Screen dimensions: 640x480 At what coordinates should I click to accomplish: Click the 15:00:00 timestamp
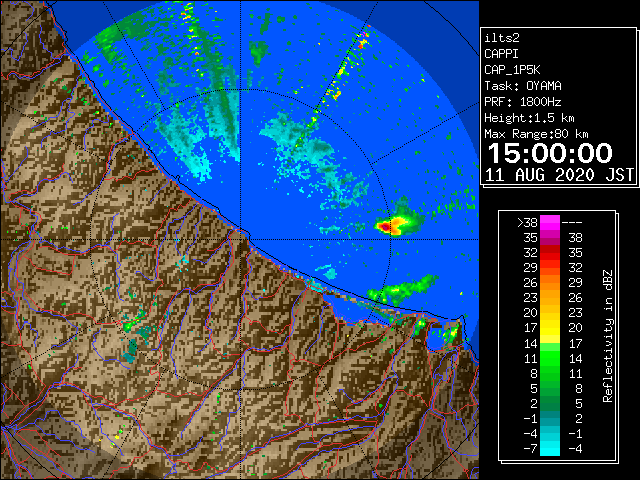(x=550, y=153)
